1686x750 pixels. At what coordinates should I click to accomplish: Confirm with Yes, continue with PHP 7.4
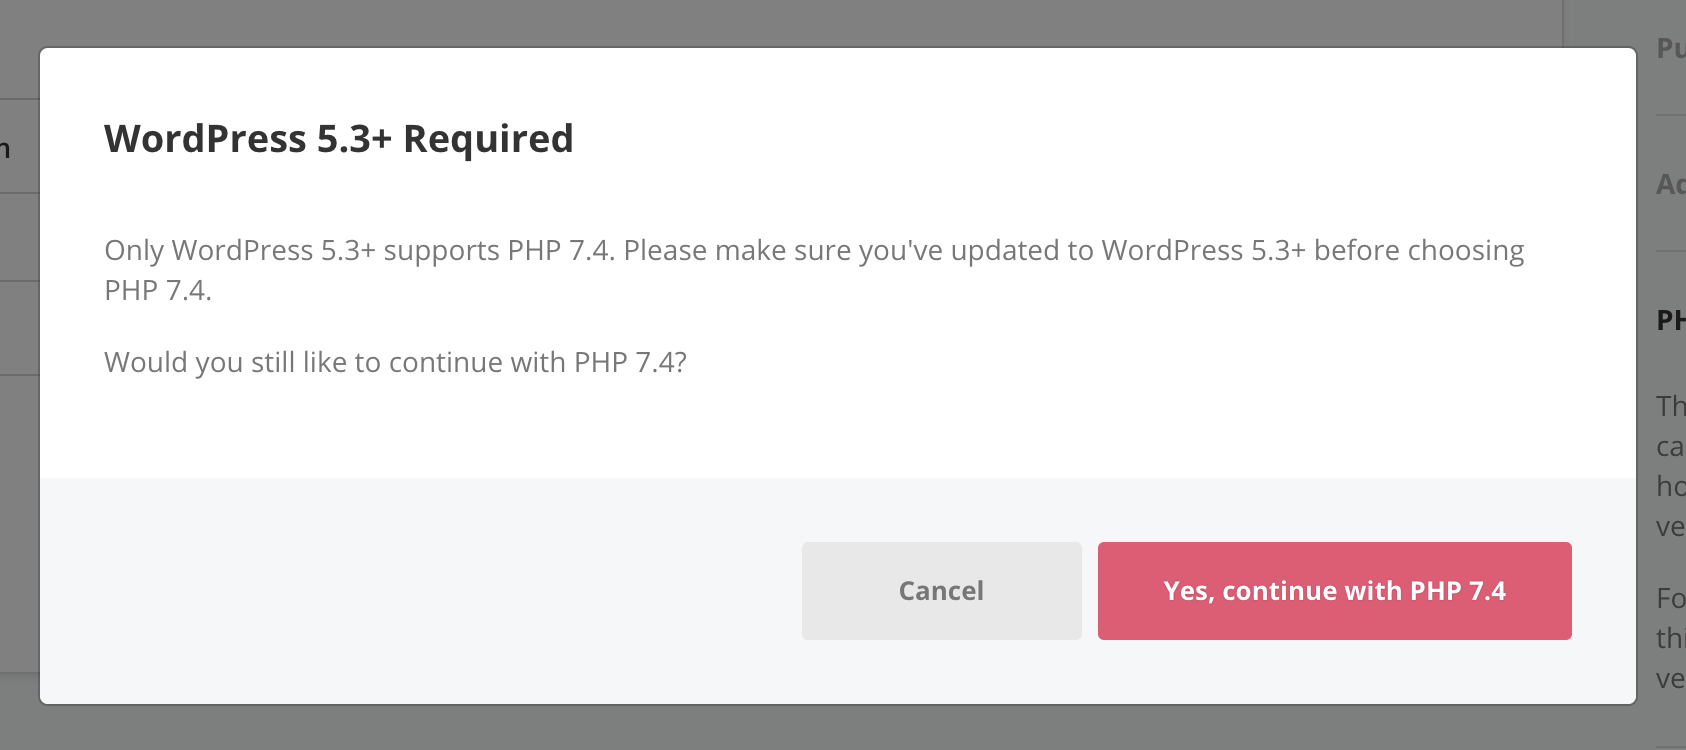click(x=1335, y=591)
